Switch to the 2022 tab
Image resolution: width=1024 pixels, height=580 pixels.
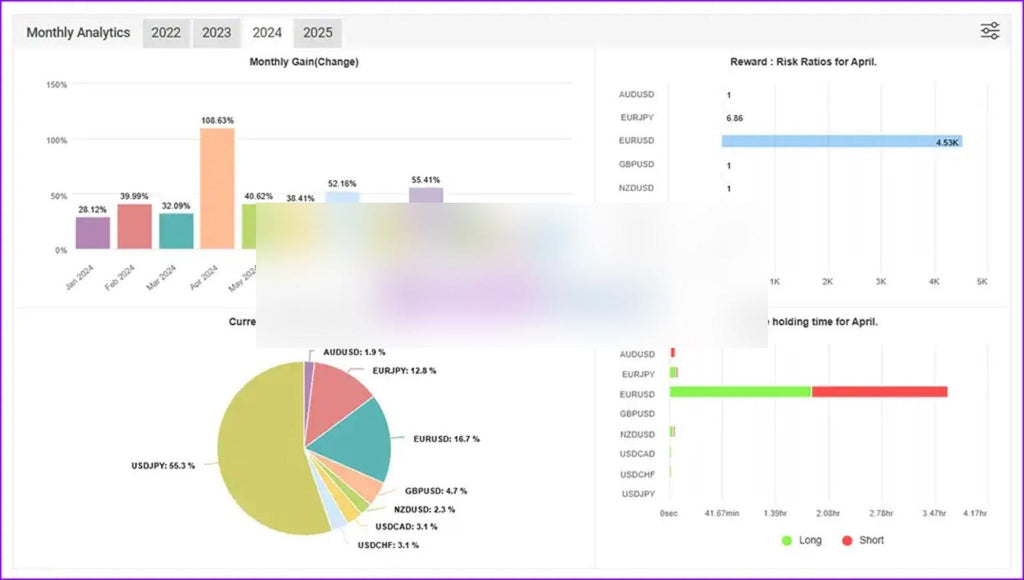[166, 33]
